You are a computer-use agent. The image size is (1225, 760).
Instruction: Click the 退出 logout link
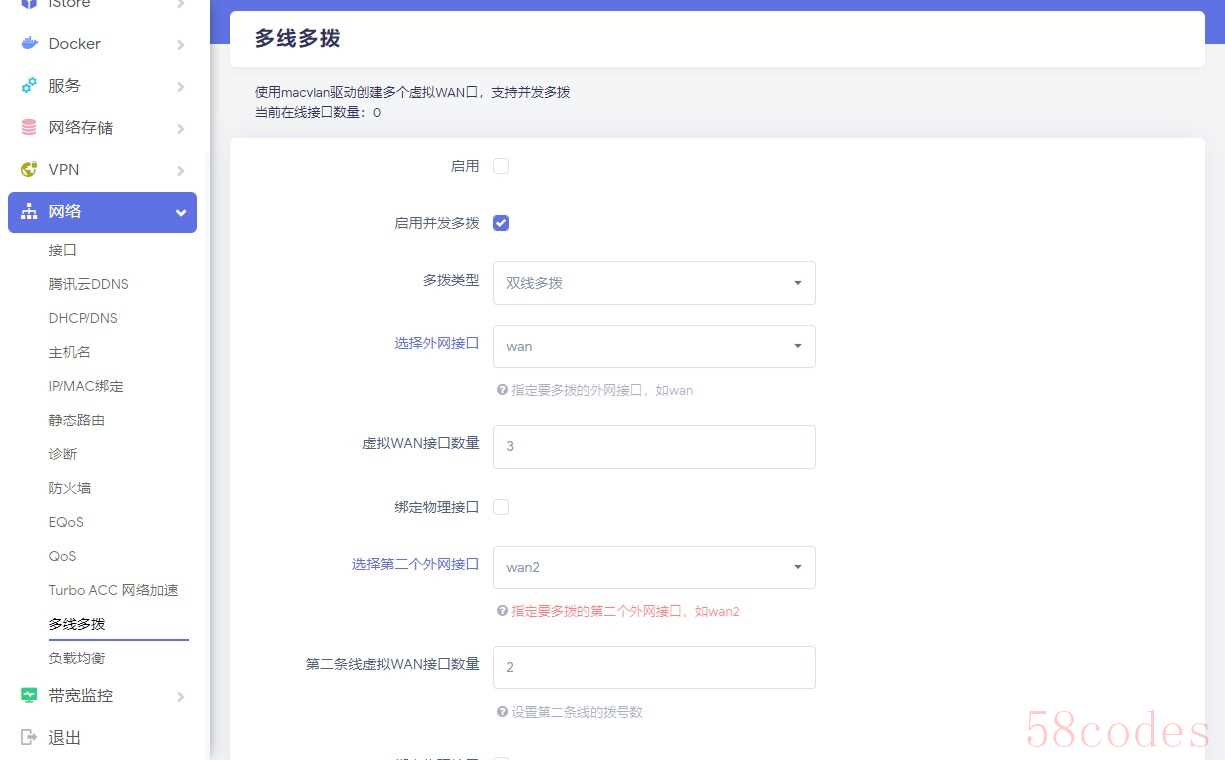(64, 737)
